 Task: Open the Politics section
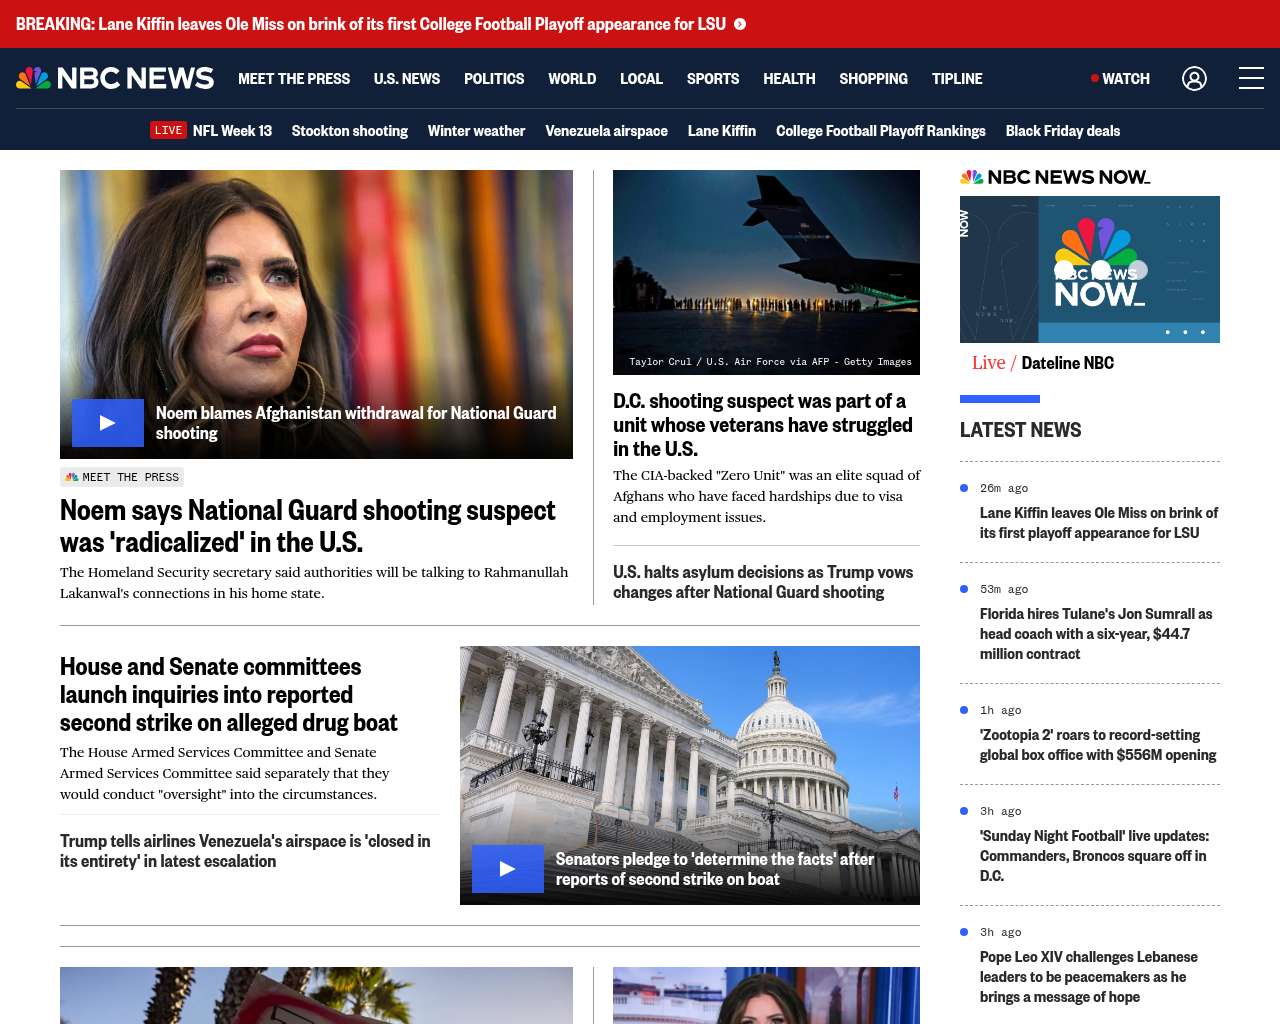click(494, 78)
